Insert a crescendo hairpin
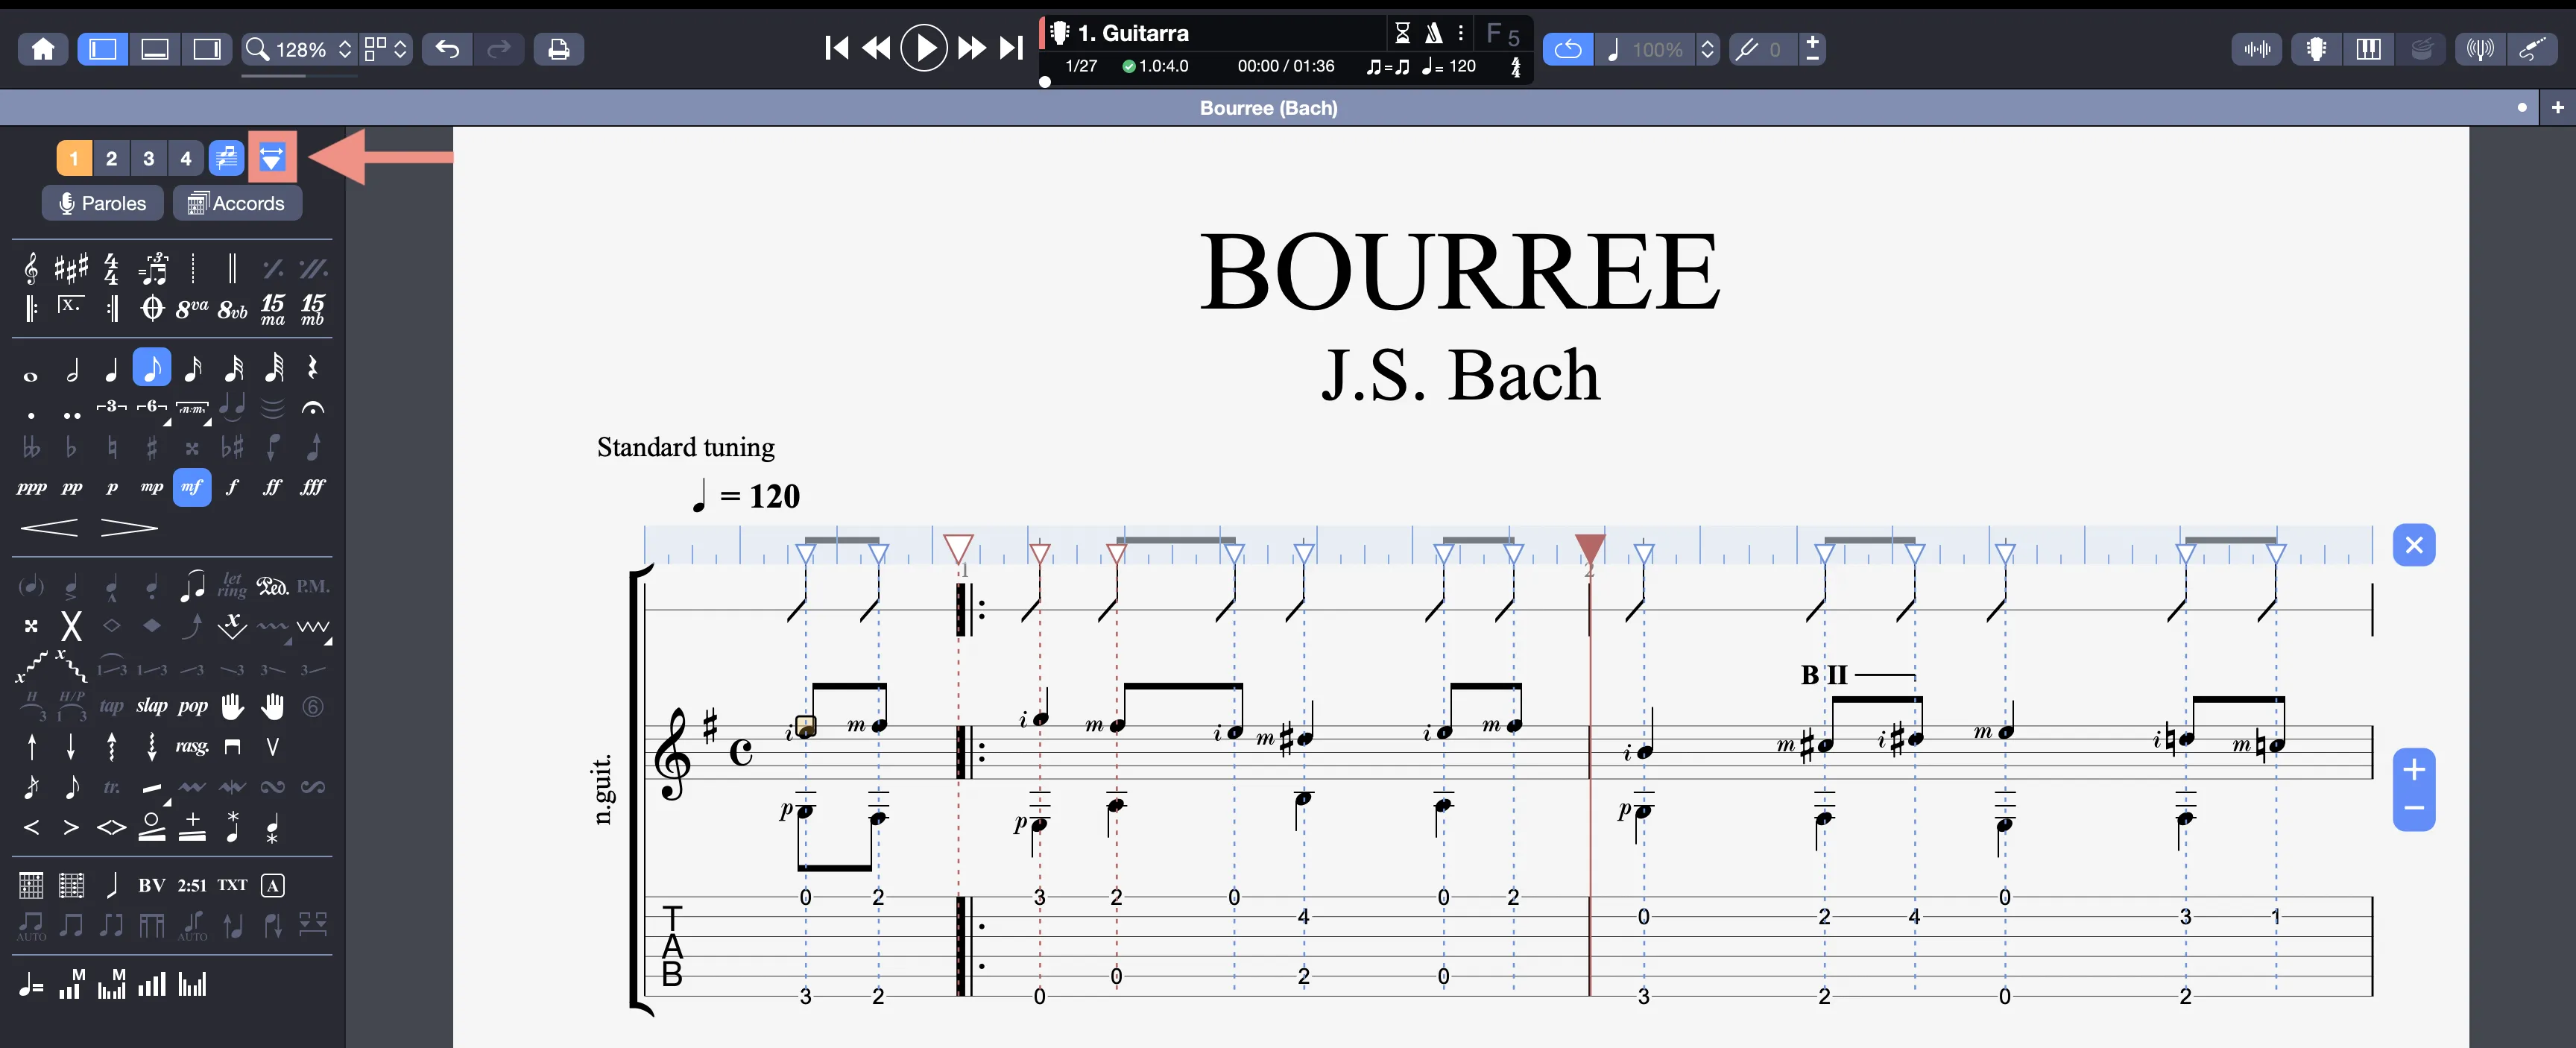This screenshot has height=1048, width=2576. pos(49,527)
